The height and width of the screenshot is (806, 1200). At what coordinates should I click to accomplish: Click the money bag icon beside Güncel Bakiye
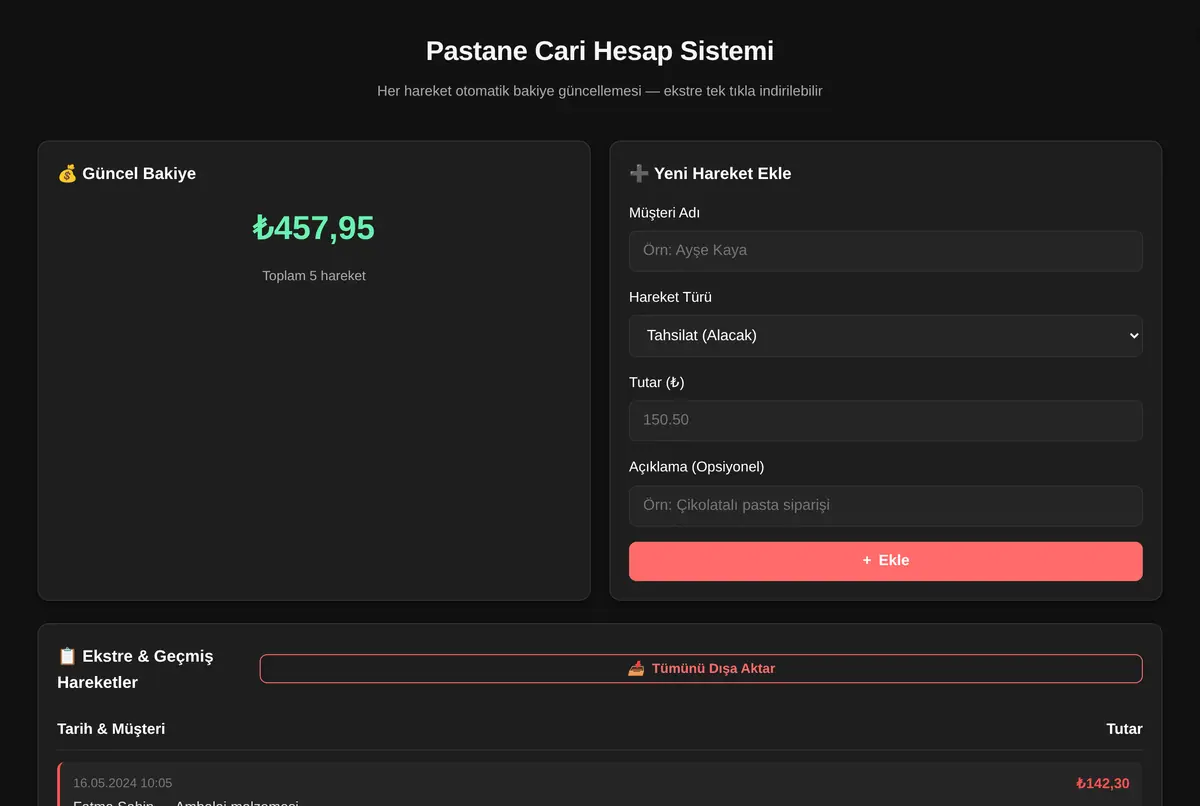pos(67,174)
